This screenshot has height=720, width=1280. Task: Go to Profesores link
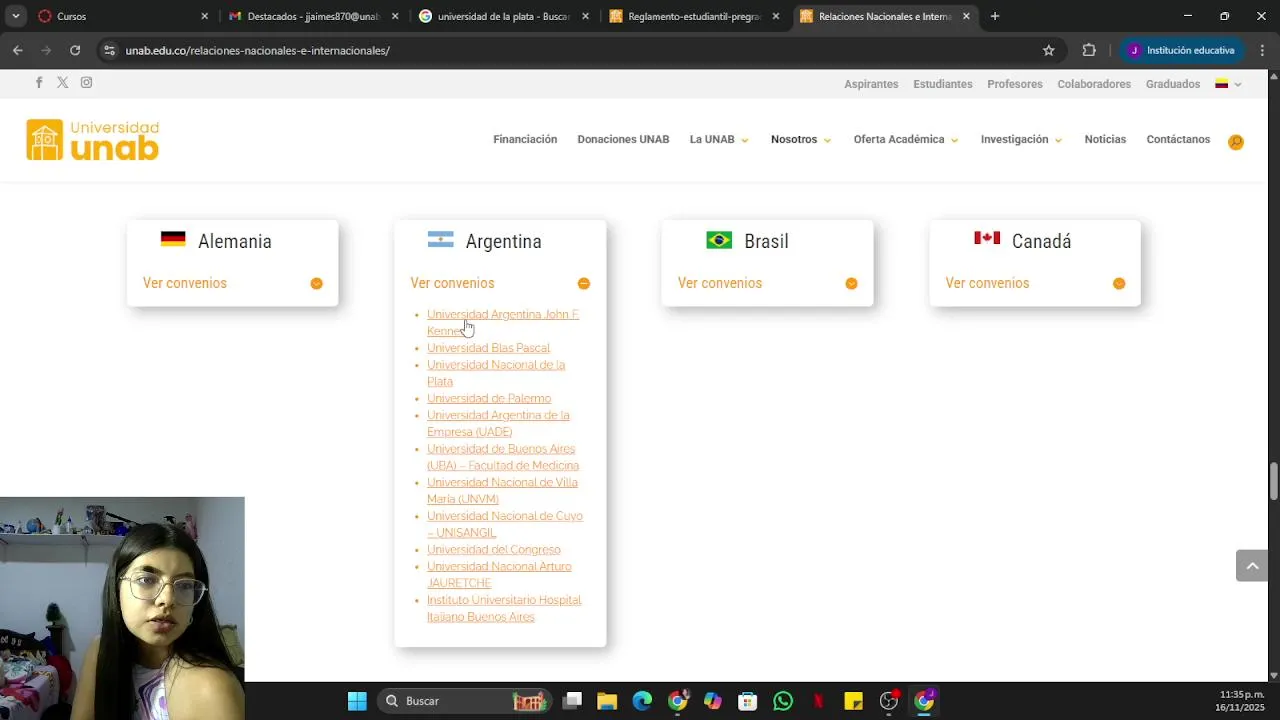pyautogui.click(x=1015, y=84)
